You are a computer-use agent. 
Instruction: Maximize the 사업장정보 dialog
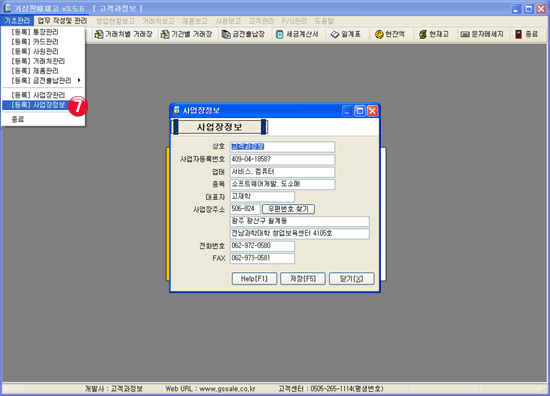(360, 111)
